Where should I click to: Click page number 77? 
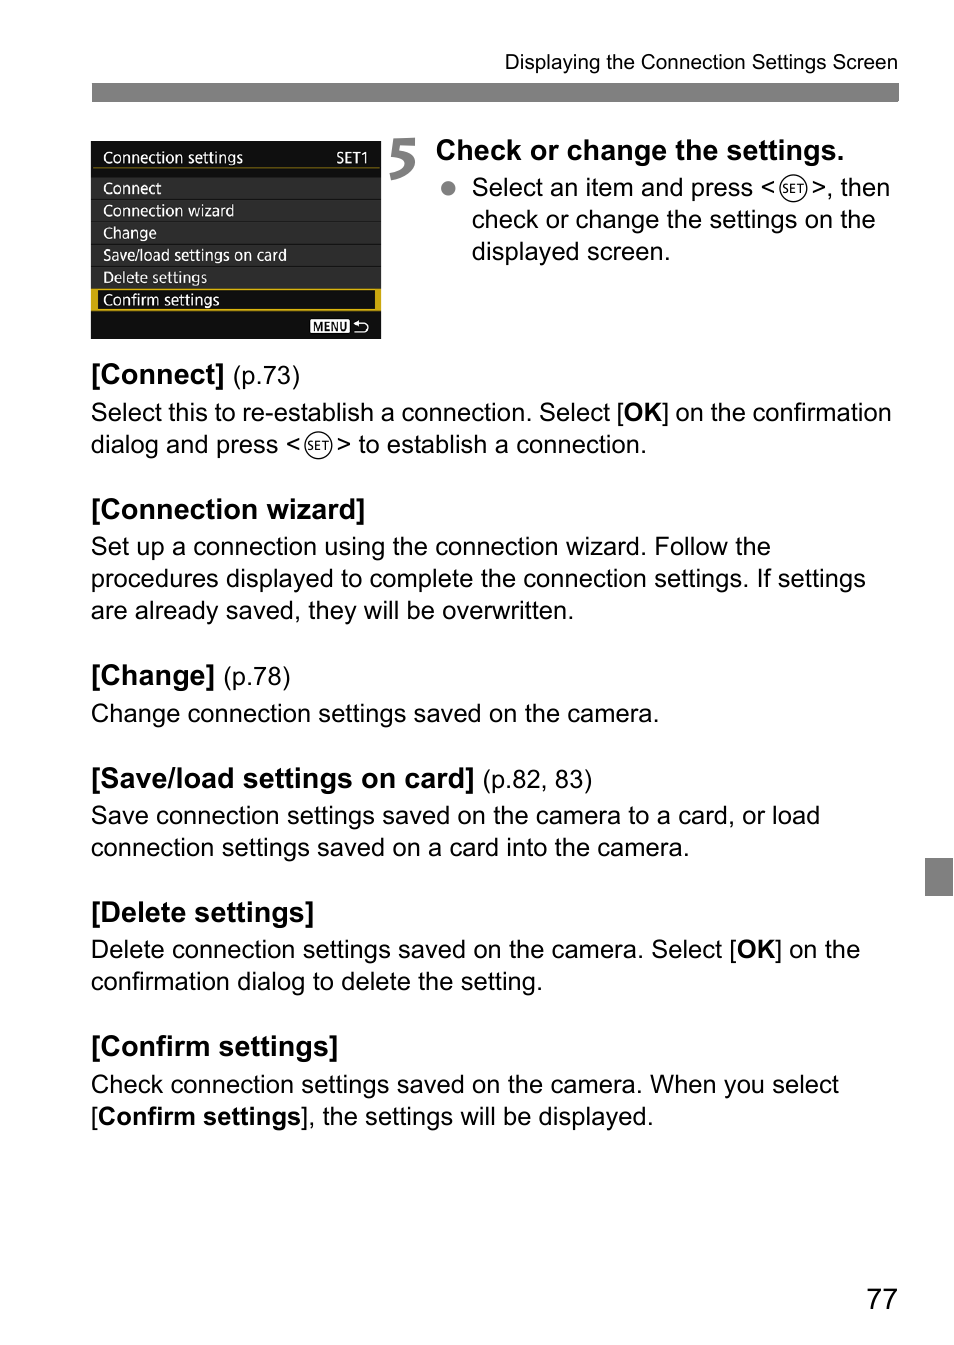[x=882, y=1299]
